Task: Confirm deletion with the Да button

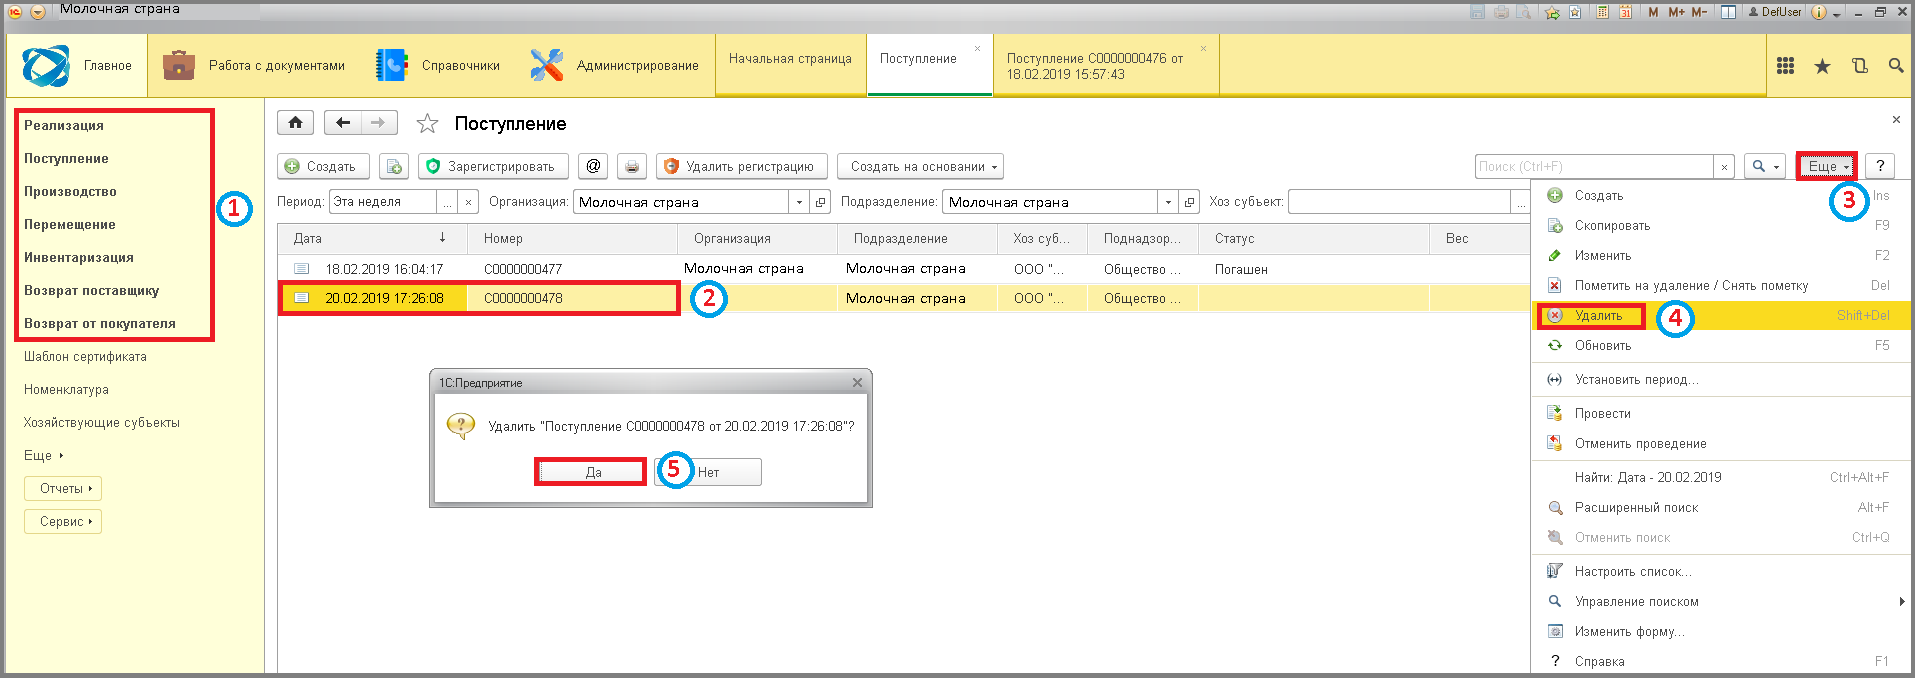Action: [x=593, y=472]
